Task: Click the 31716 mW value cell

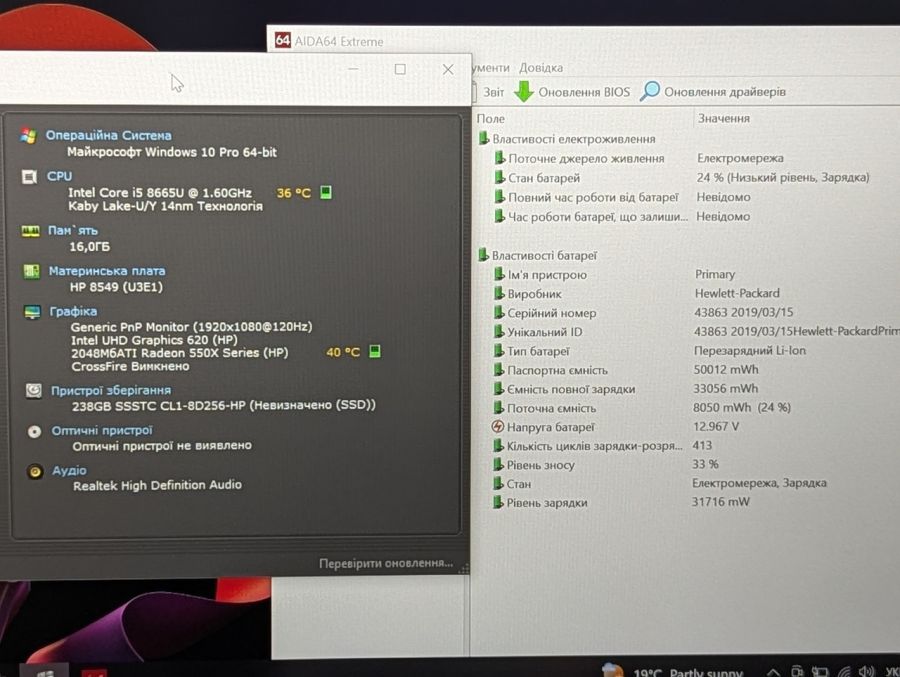Action: pos(720,501)
